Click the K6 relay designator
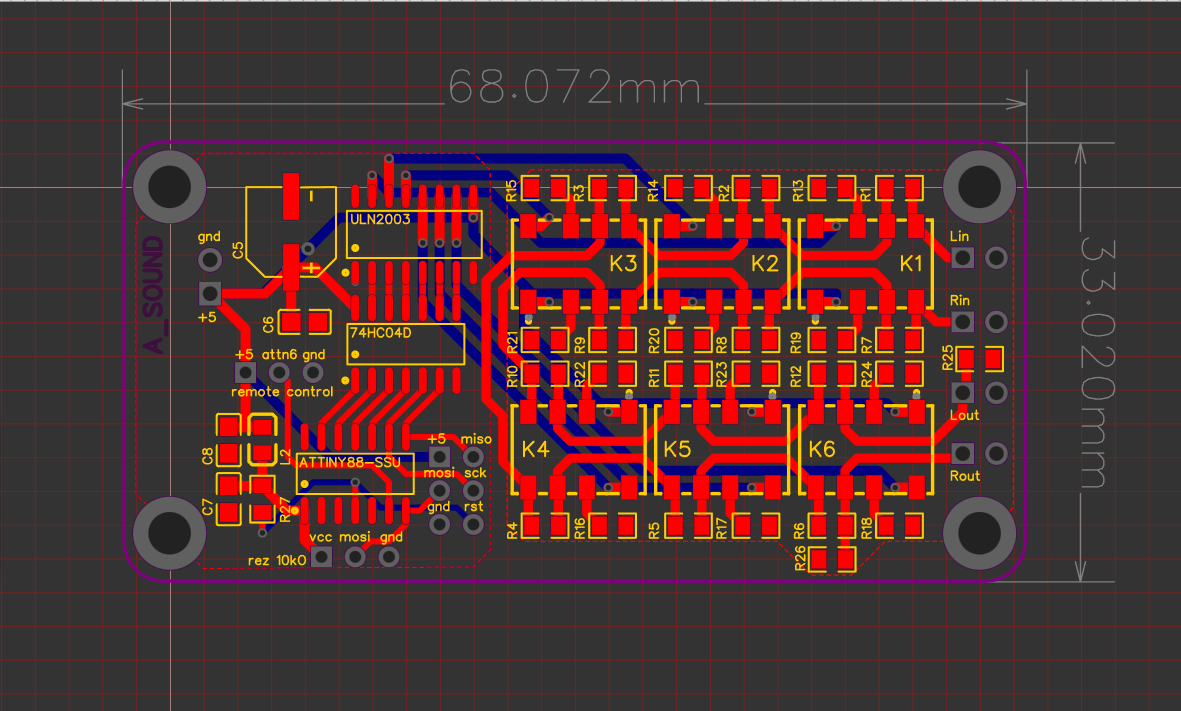 pos(822,449)
